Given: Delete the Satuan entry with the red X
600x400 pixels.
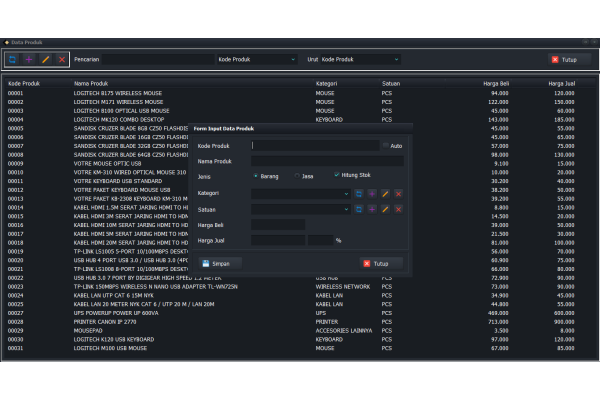Looking at the screenshot, I should point(398,209).
